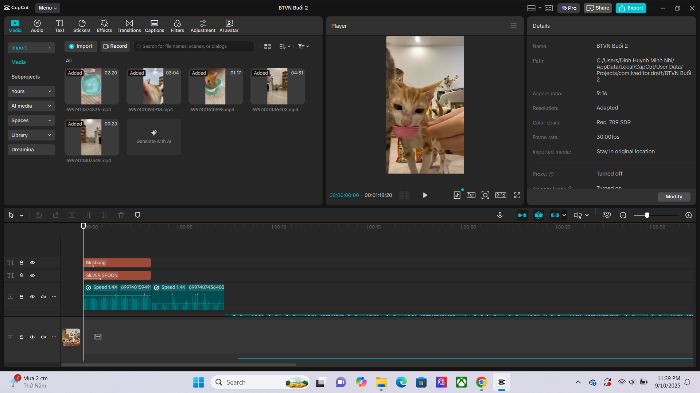The height and width of the screenshot is (393, 700).
Task: Collapse the Import section dropdown
Action: pos(31,47)
